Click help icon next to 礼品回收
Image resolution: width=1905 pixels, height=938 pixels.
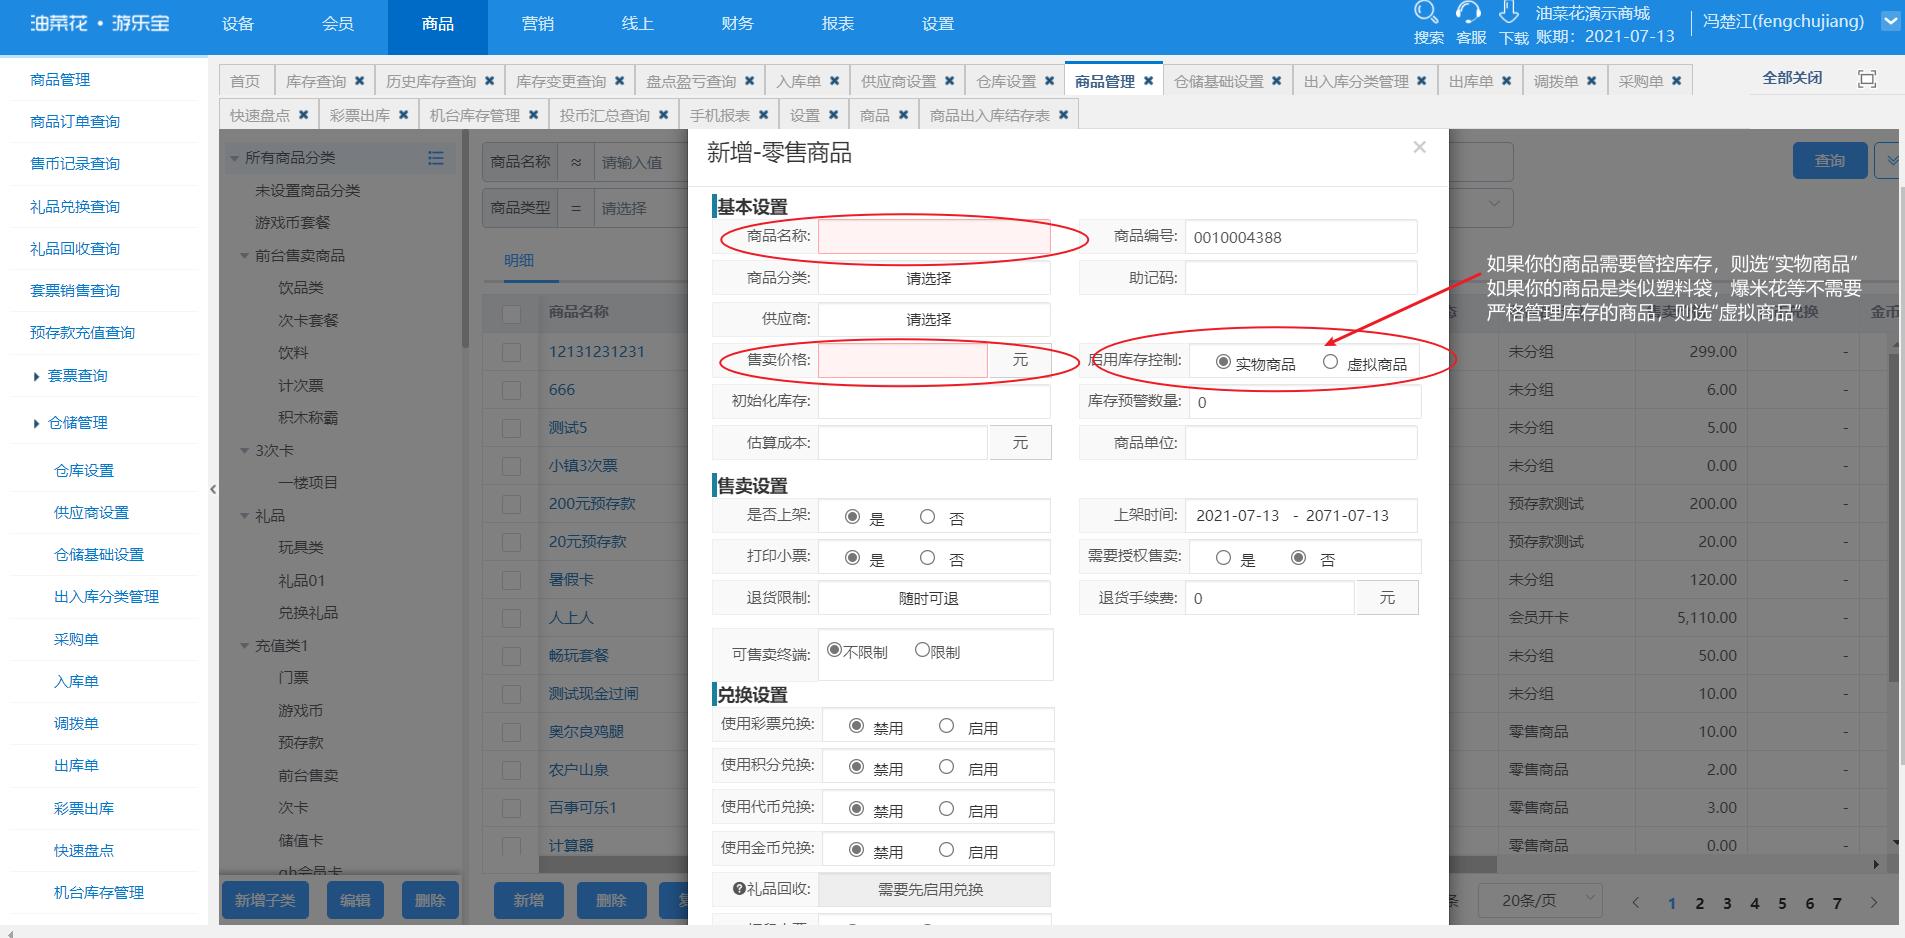pyautogui.click(x=739, y=889)
